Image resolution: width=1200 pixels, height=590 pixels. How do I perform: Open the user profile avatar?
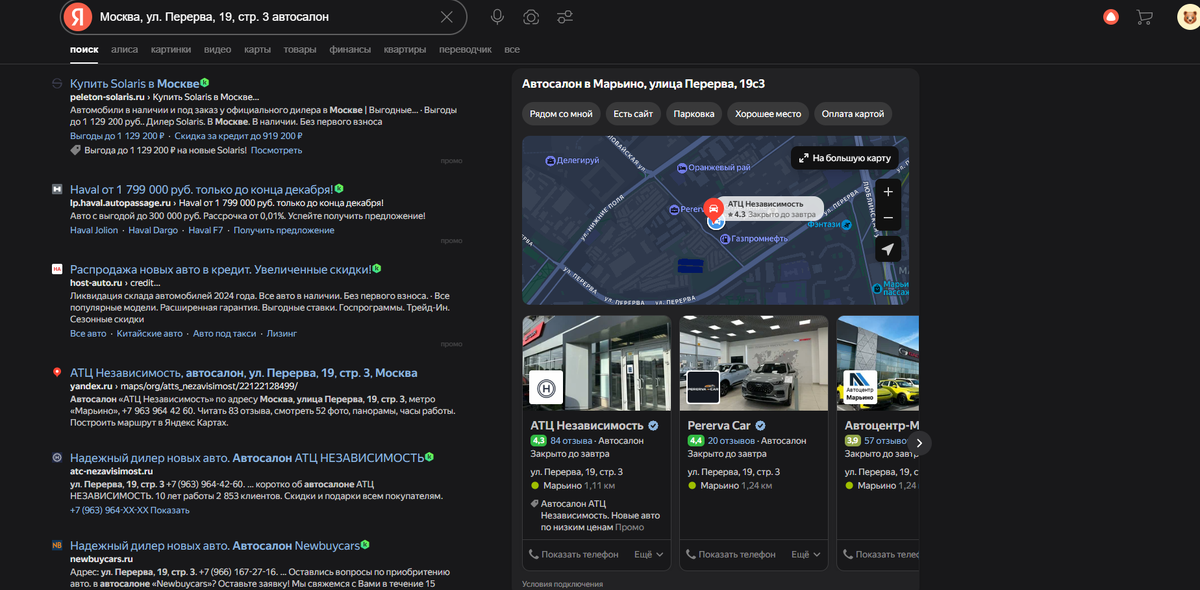point(1188,17)
